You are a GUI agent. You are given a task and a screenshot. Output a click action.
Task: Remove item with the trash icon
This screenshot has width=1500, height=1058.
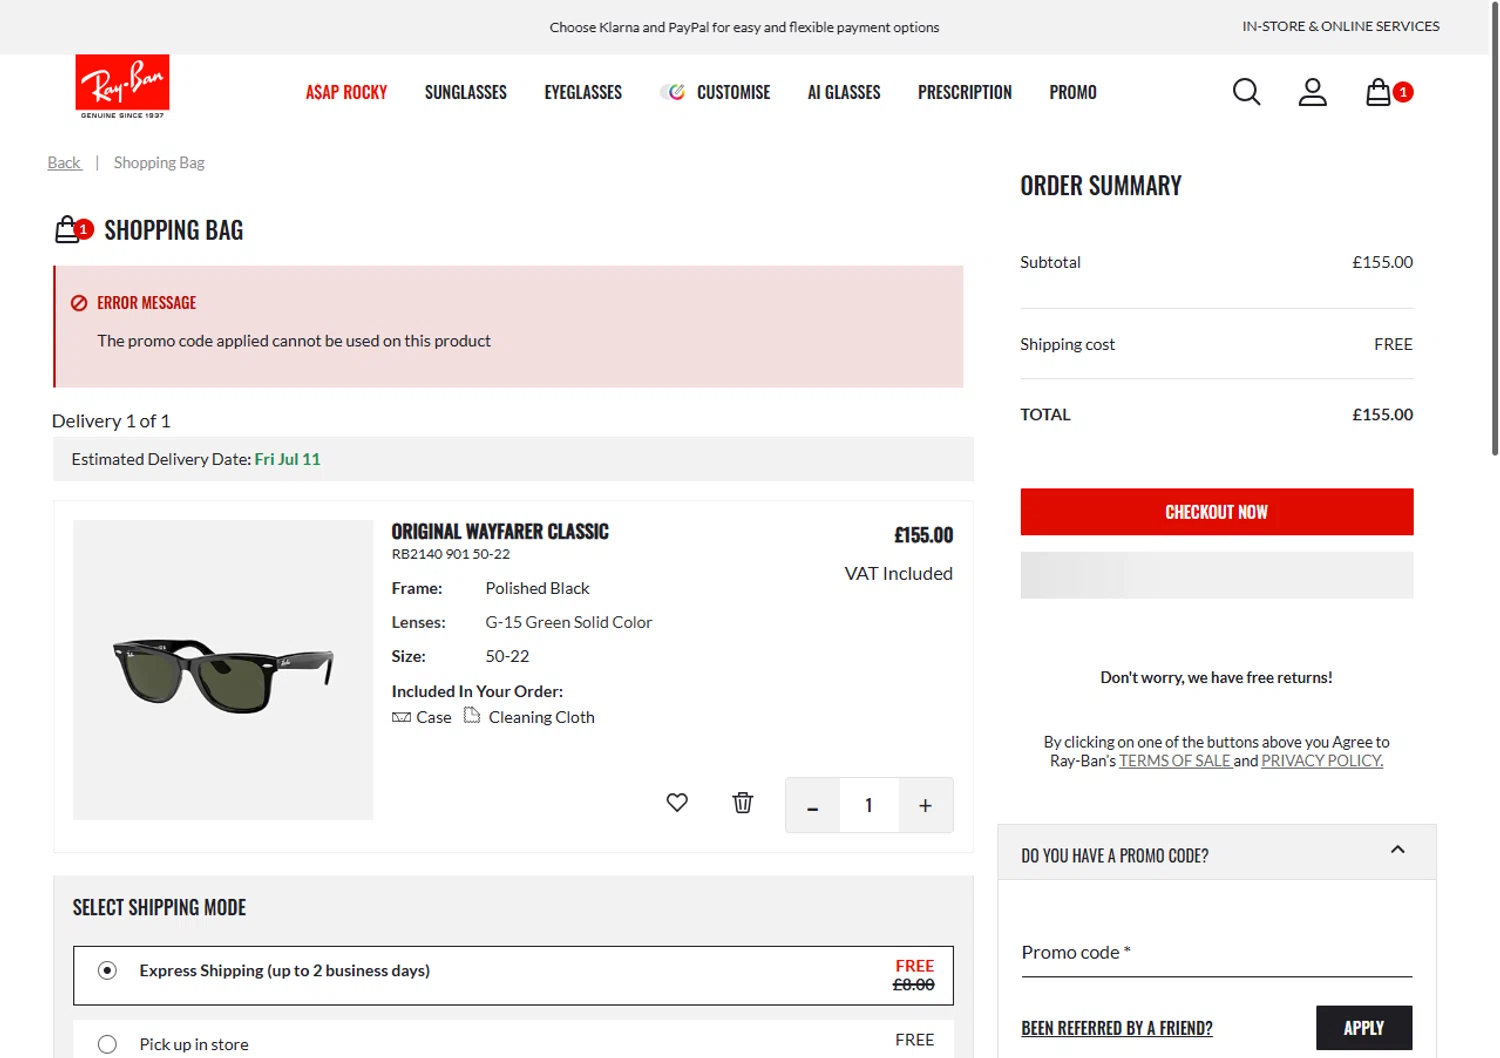[743, 802]
